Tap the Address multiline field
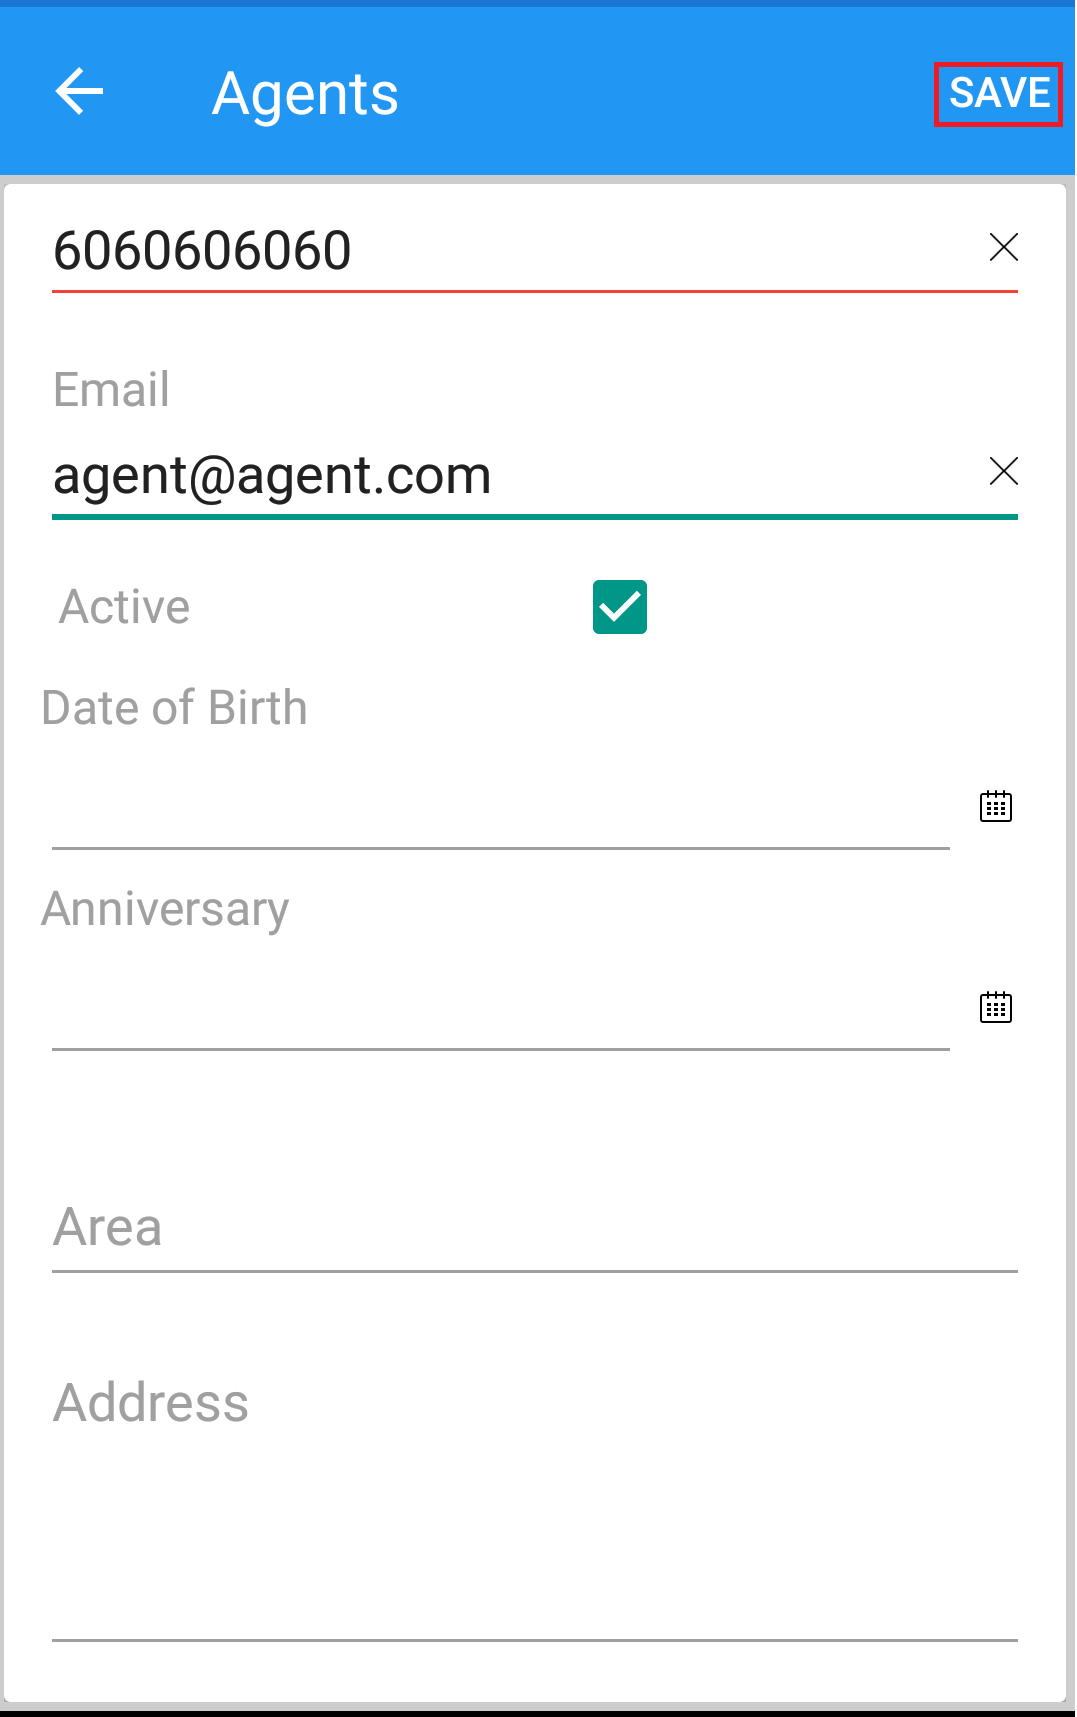This screenshot has width=1077, height=1717. tap(535, 1500)
